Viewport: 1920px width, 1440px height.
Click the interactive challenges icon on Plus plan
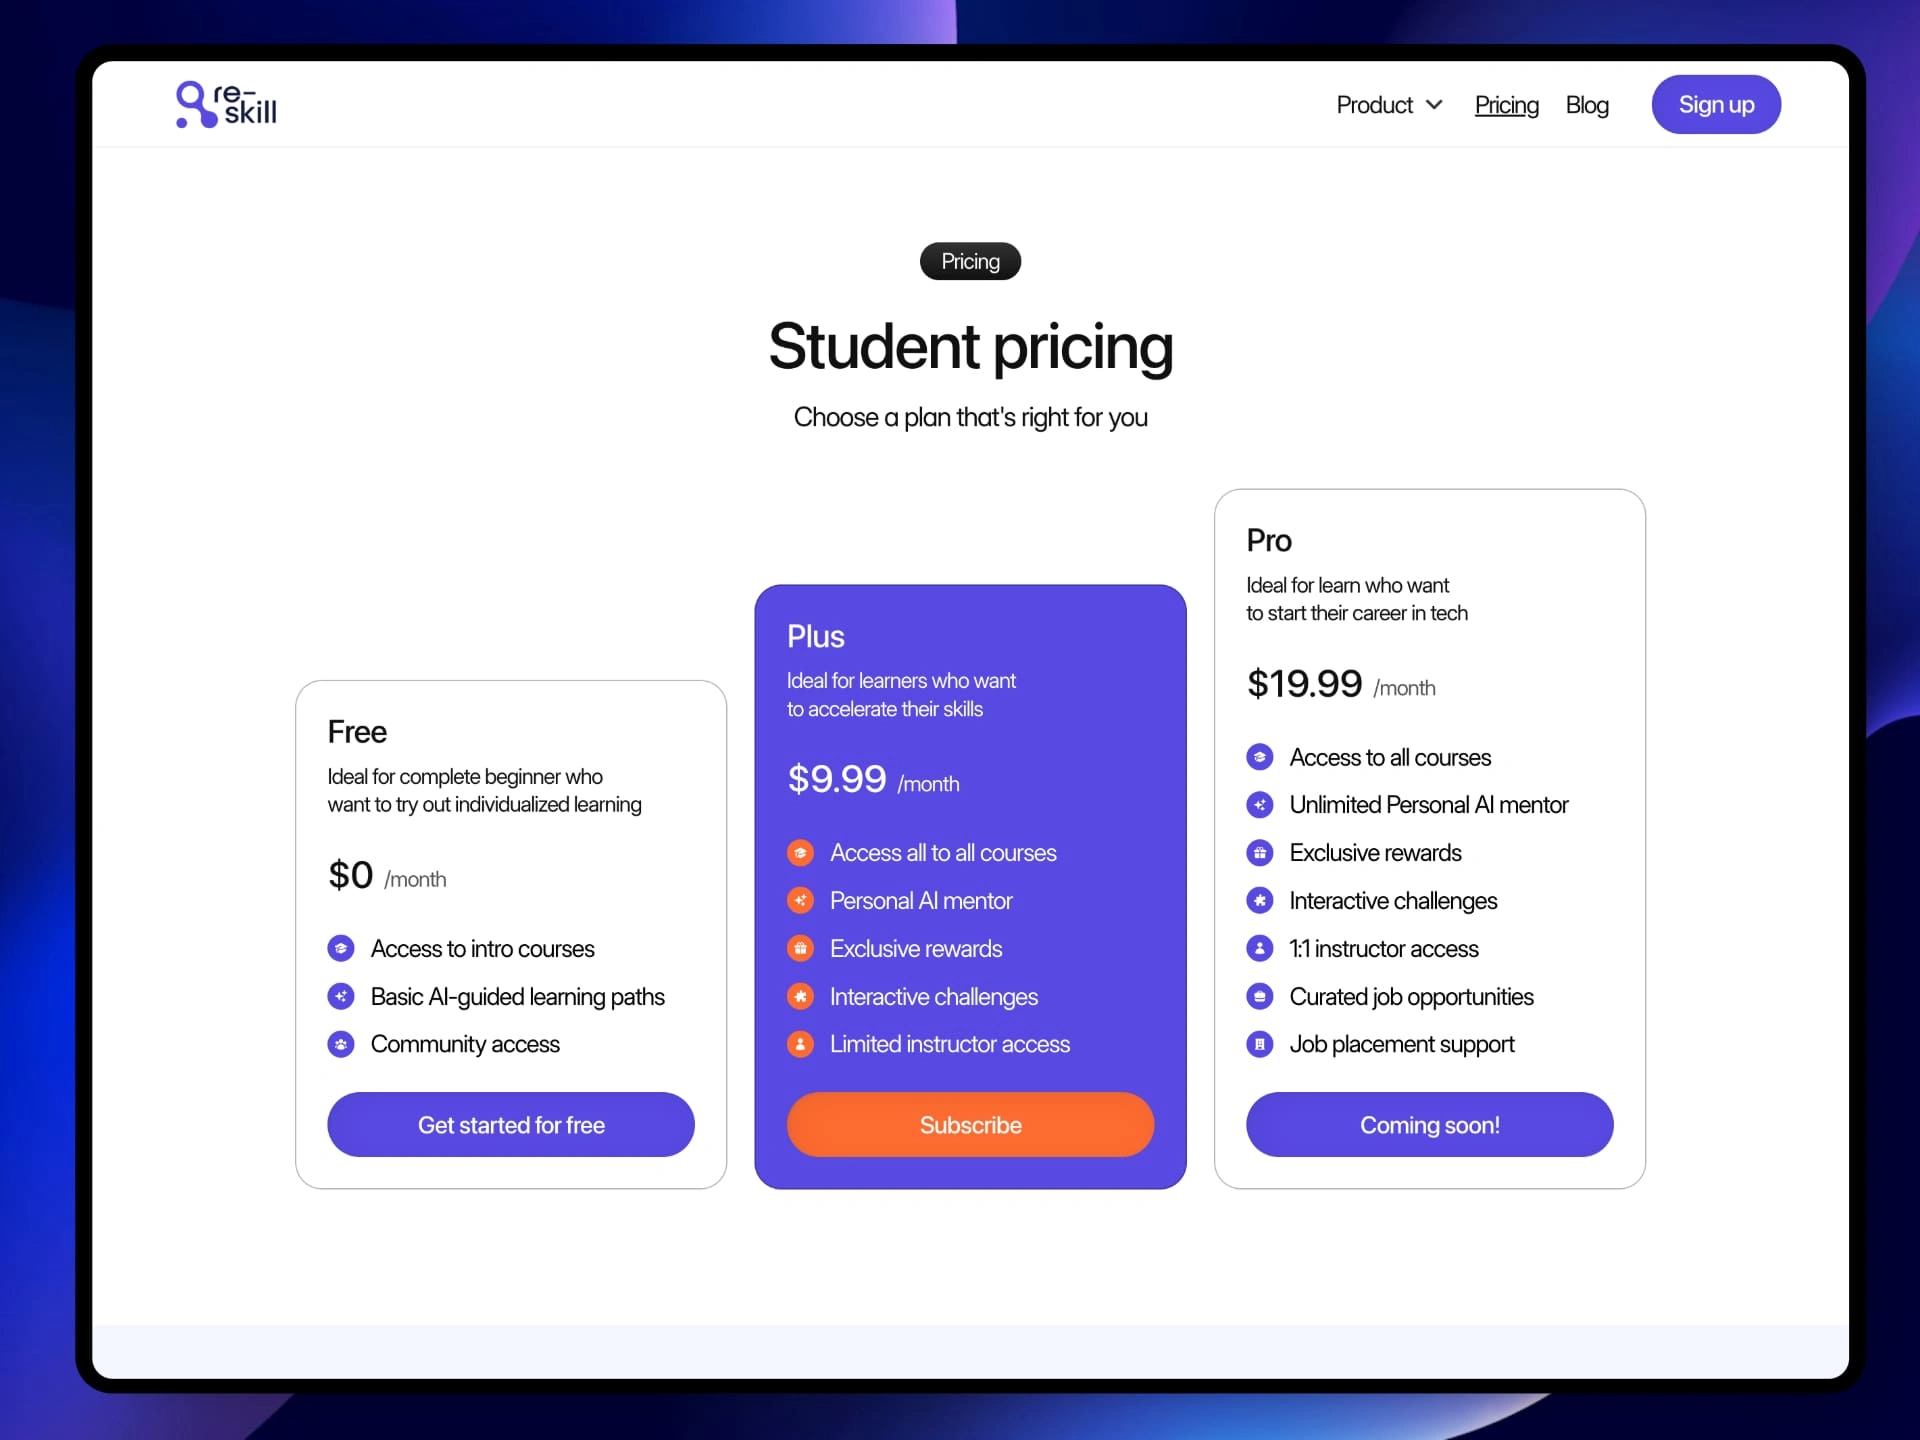tap(801, 995)
